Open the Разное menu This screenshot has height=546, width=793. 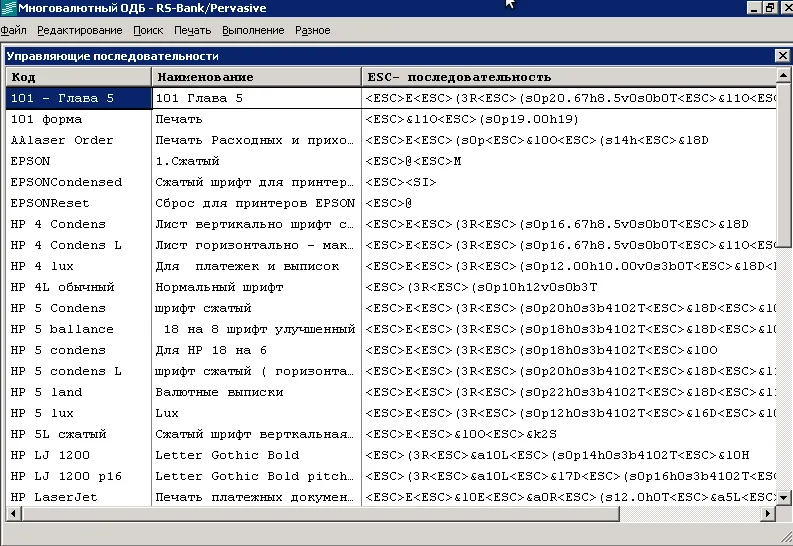tap(312, 31)
